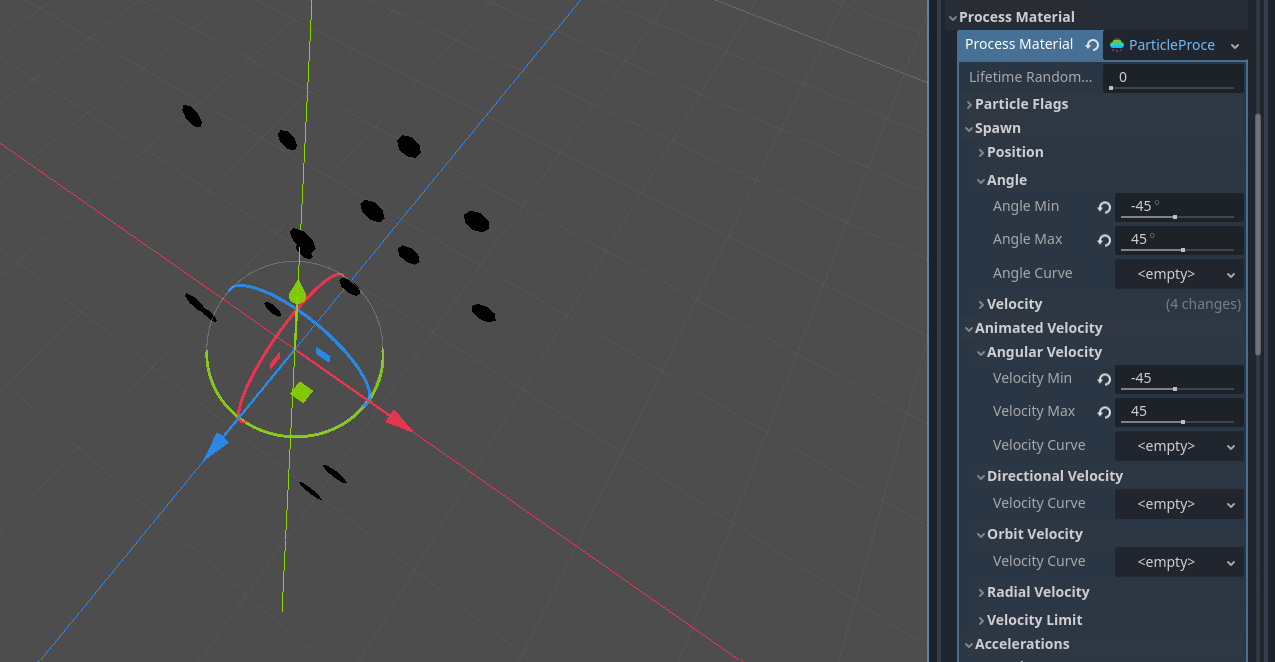Collapse the Spawn section
This screenshot has height=662, width=1275.
click(x=997, y=128)
